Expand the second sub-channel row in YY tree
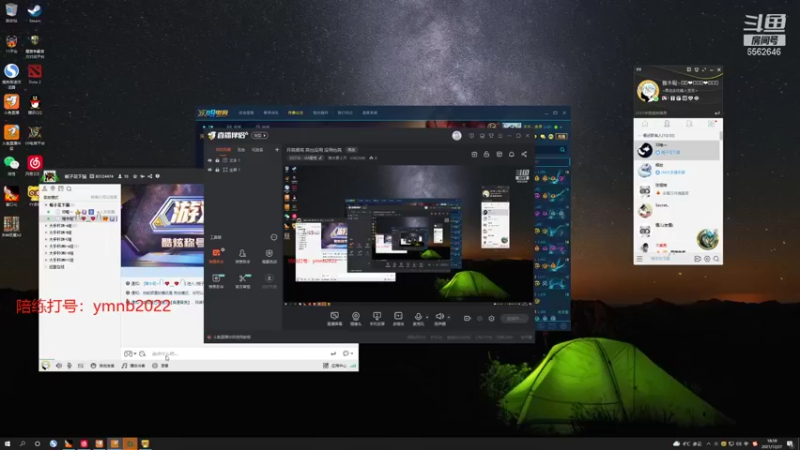 46,232
